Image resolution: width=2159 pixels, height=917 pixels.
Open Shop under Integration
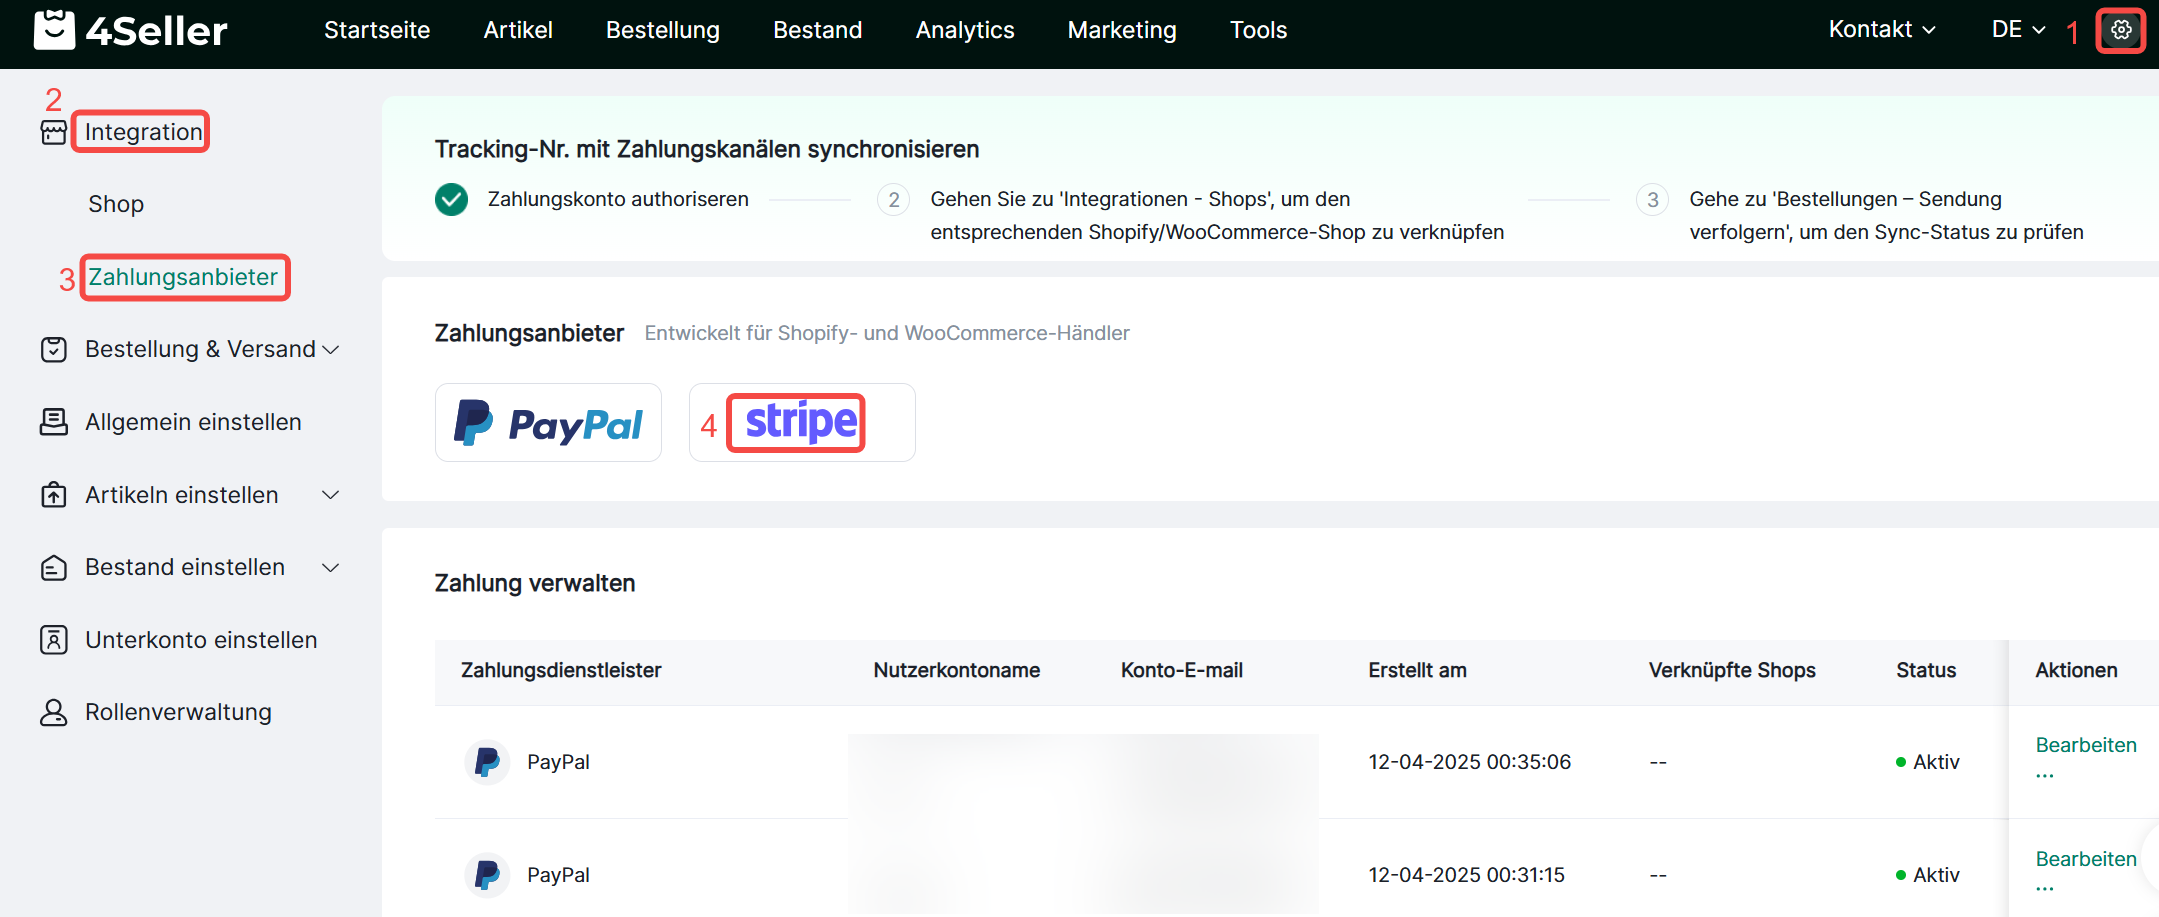[x=116, y=204]
